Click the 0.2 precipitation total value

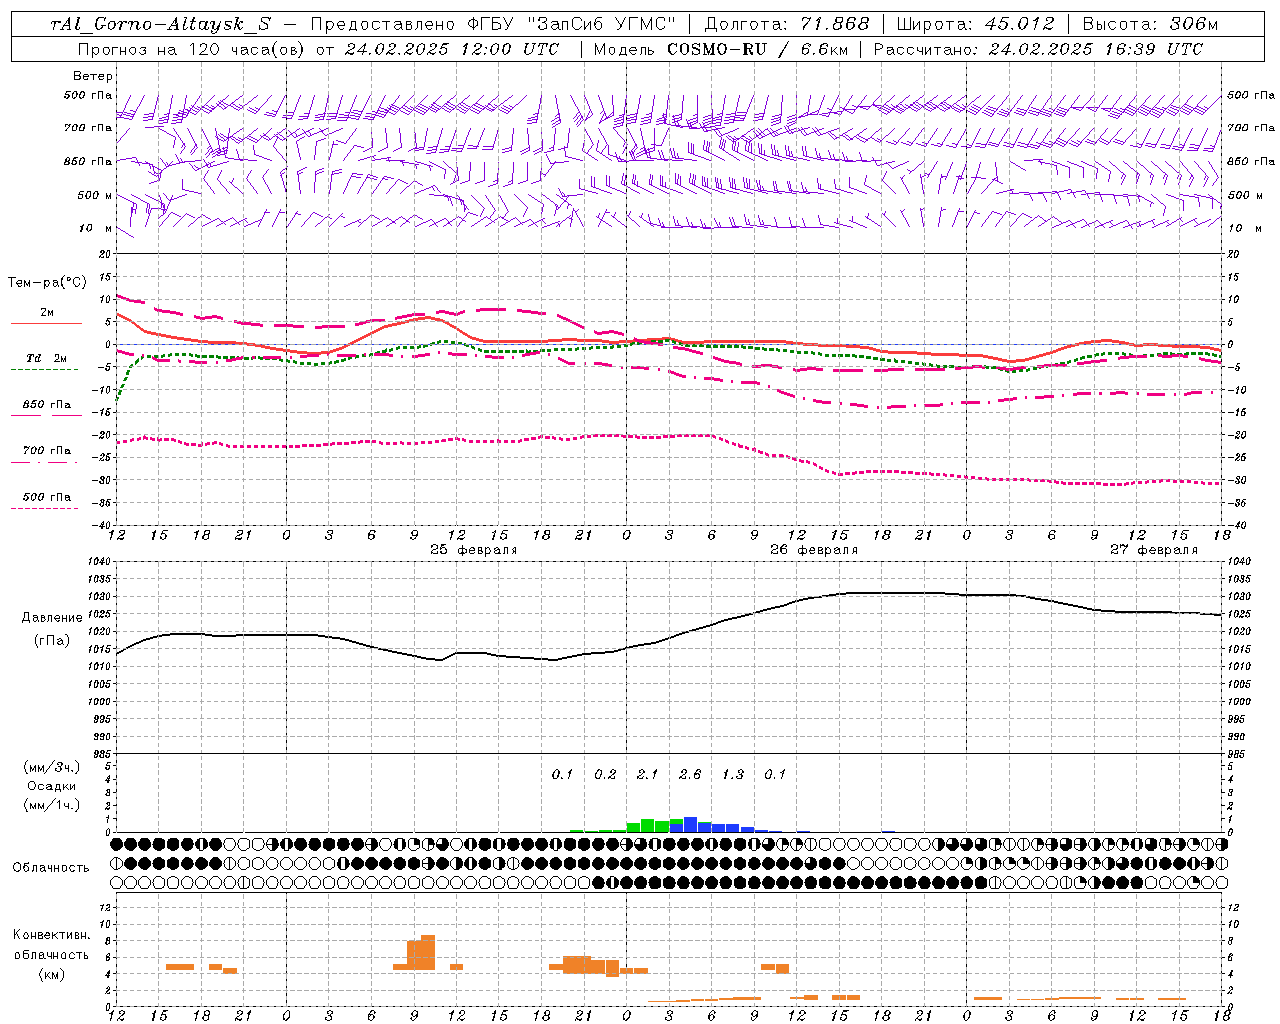pos(605,774)
